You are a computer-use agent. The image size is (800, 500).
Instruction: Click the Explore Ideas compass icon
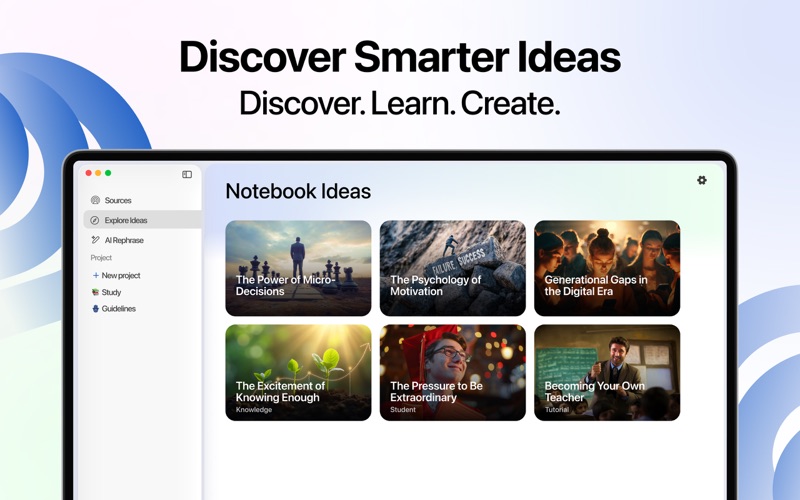(x=94, y=220)
